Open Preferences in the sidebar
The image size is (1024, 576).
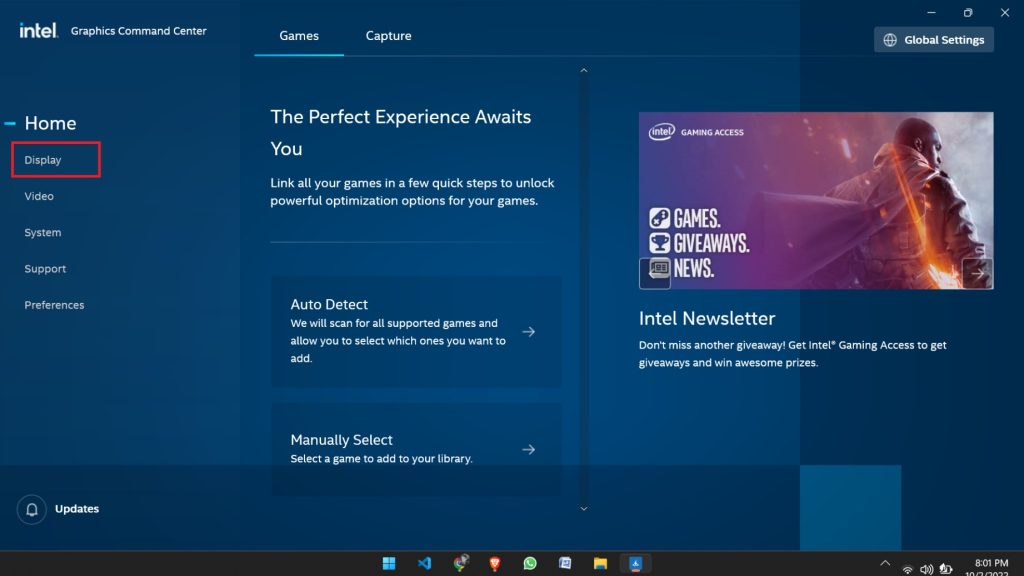pyautogui.click(x=54, y=305)
